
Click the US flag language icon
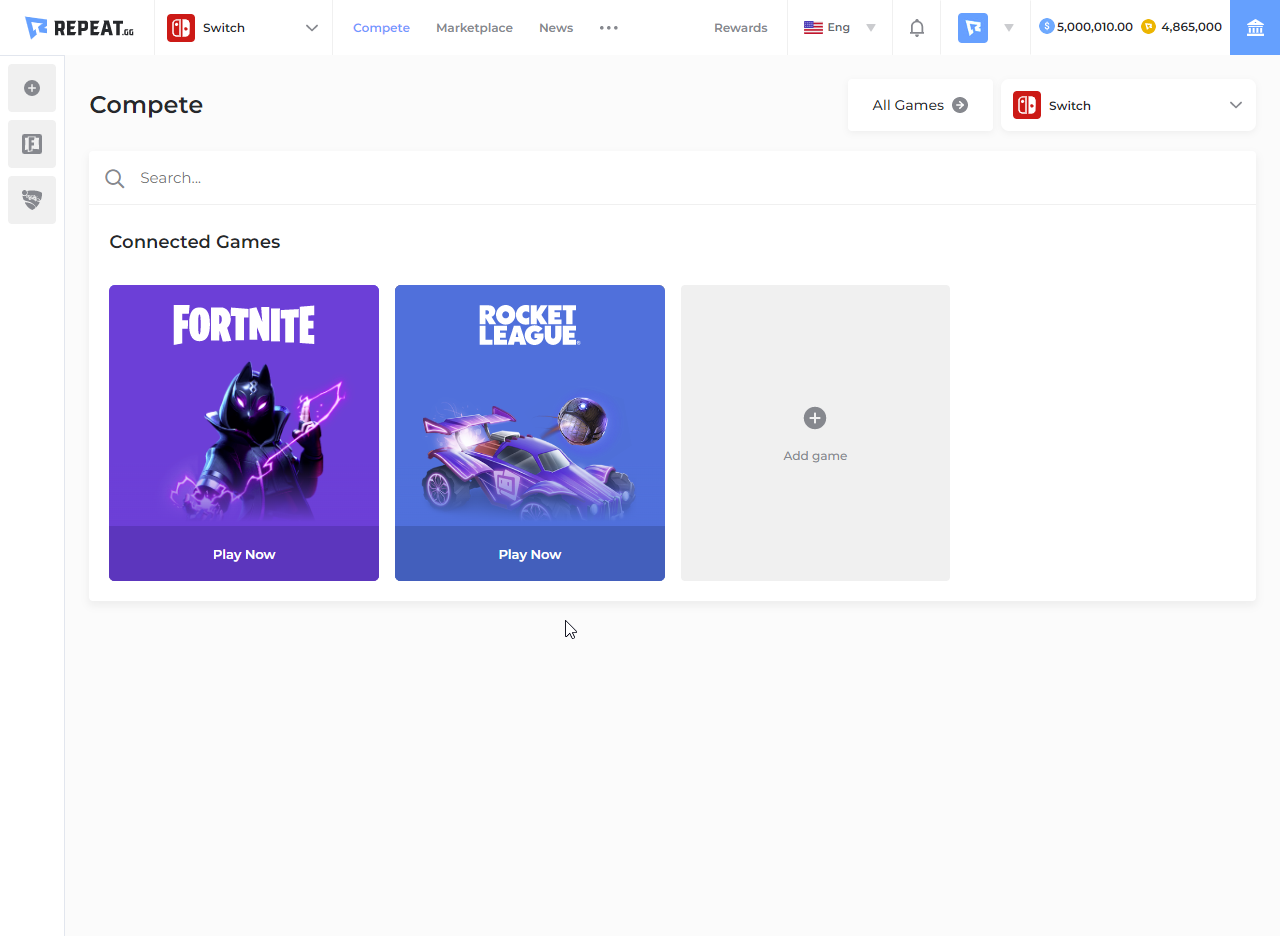pos(813,28)
